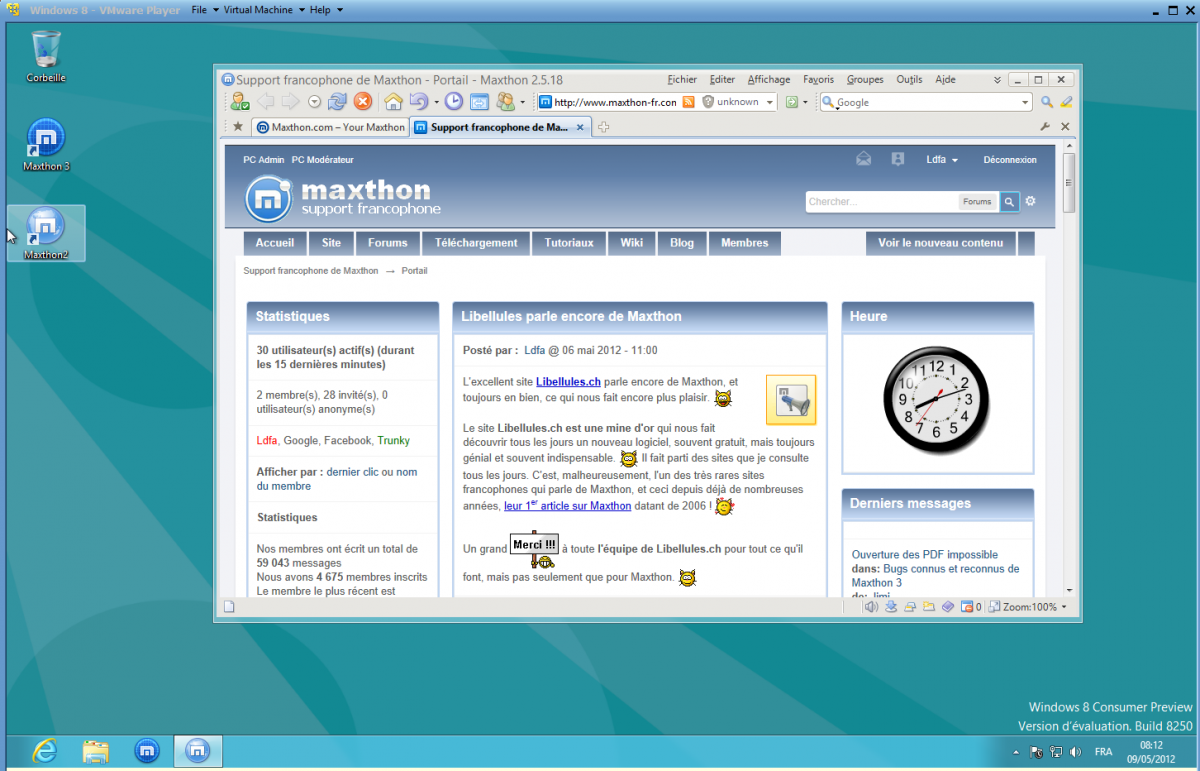Expand the Google search box dropdown
This screenshot has width=1200, height=771.
tap(1025, 102)
